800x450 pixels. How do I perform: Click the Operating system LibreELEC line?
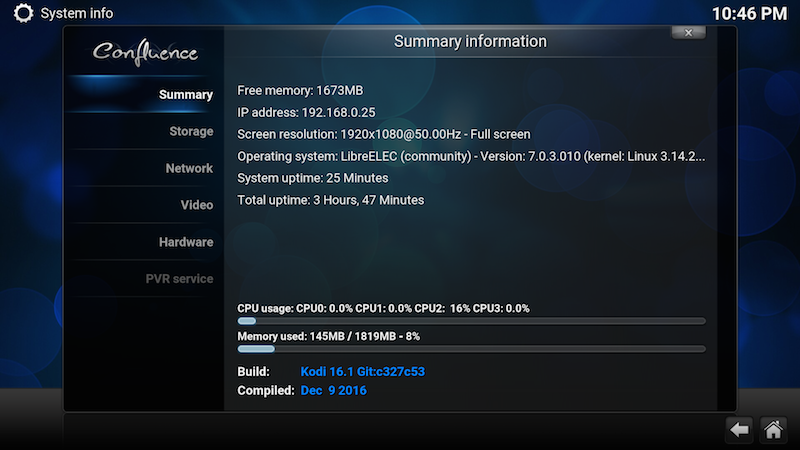click(471, 156)
